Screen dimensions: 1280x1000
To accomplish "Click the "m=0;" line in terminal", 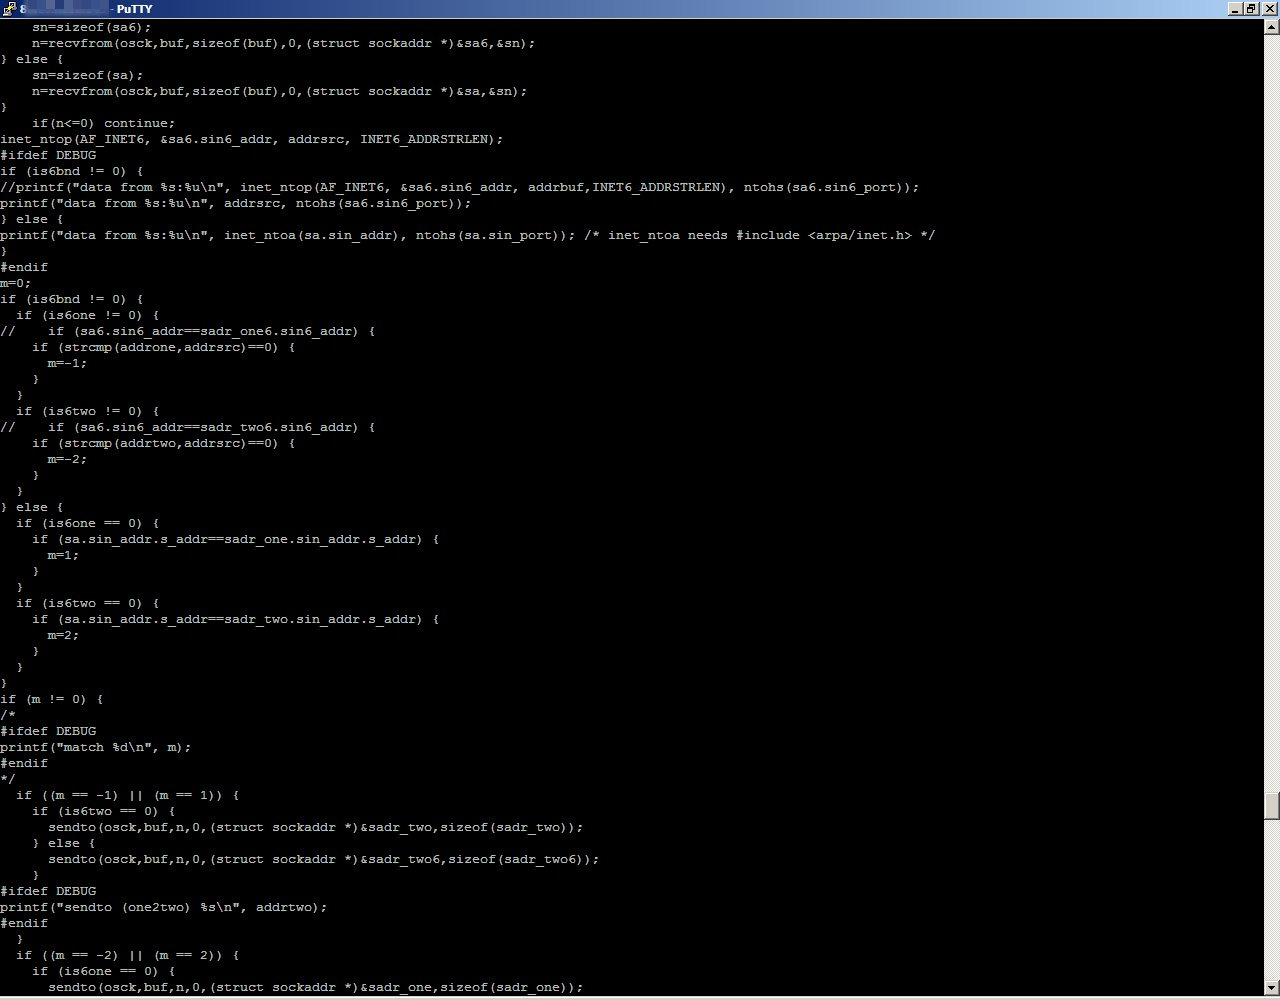I will pyautogui.click(x=16, y=283).
